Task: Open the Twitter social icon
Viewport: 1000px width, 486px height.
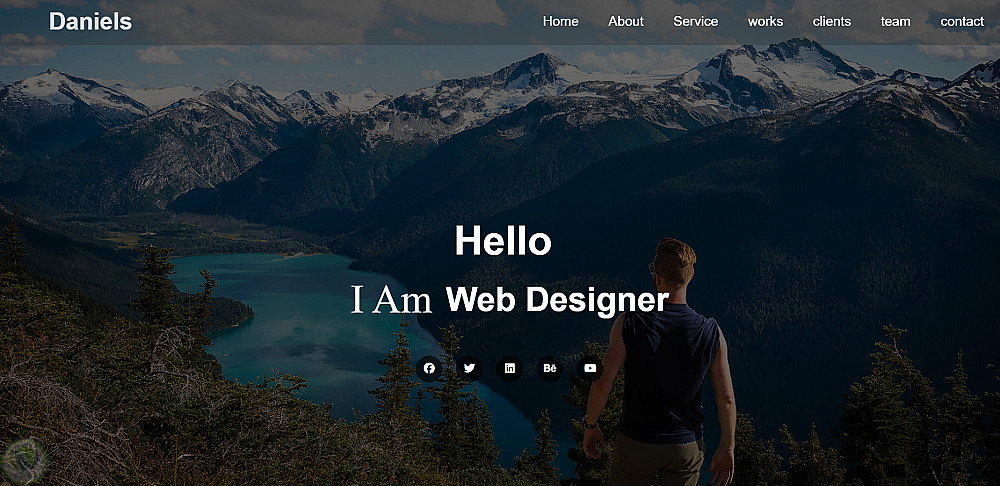Action: coord(469,369)
